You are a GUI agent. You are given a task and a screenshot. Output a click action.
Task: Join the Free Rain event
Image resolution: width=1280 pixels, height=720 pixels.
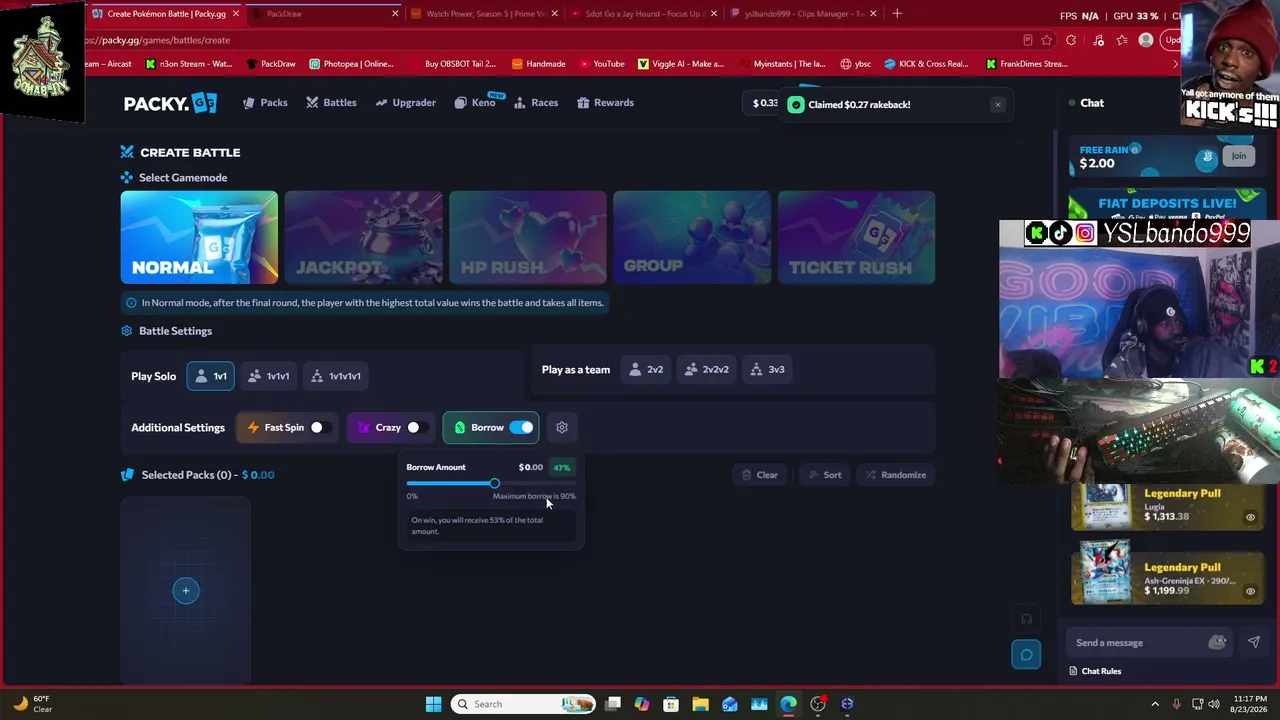point(1238,156)
